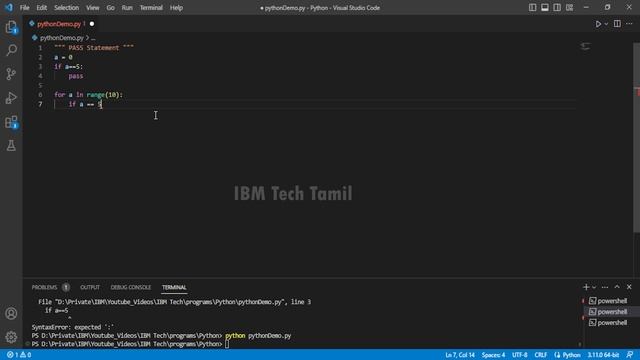Image resolution: width=640 pixels, height=360 pixels.
Task: Open the Accounts menu icon
Action: point(11,313)
